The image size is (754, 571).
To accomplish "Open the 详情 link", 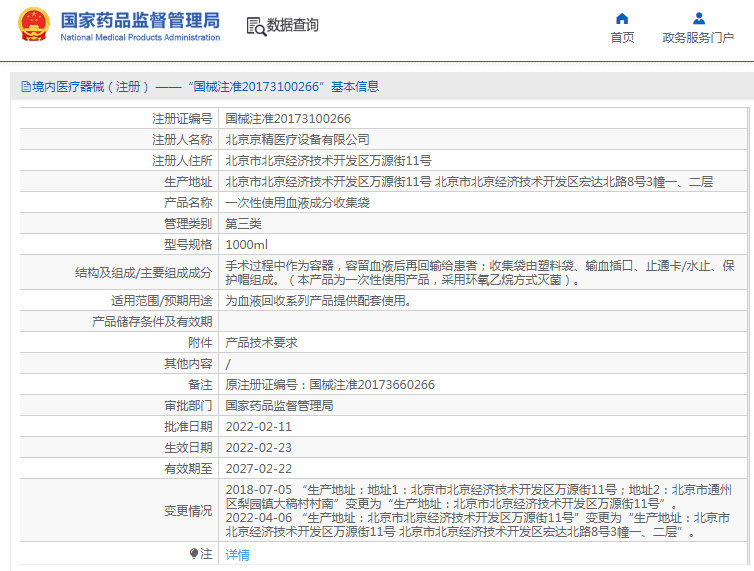I will pyautogui.click(x=238, y=555).
